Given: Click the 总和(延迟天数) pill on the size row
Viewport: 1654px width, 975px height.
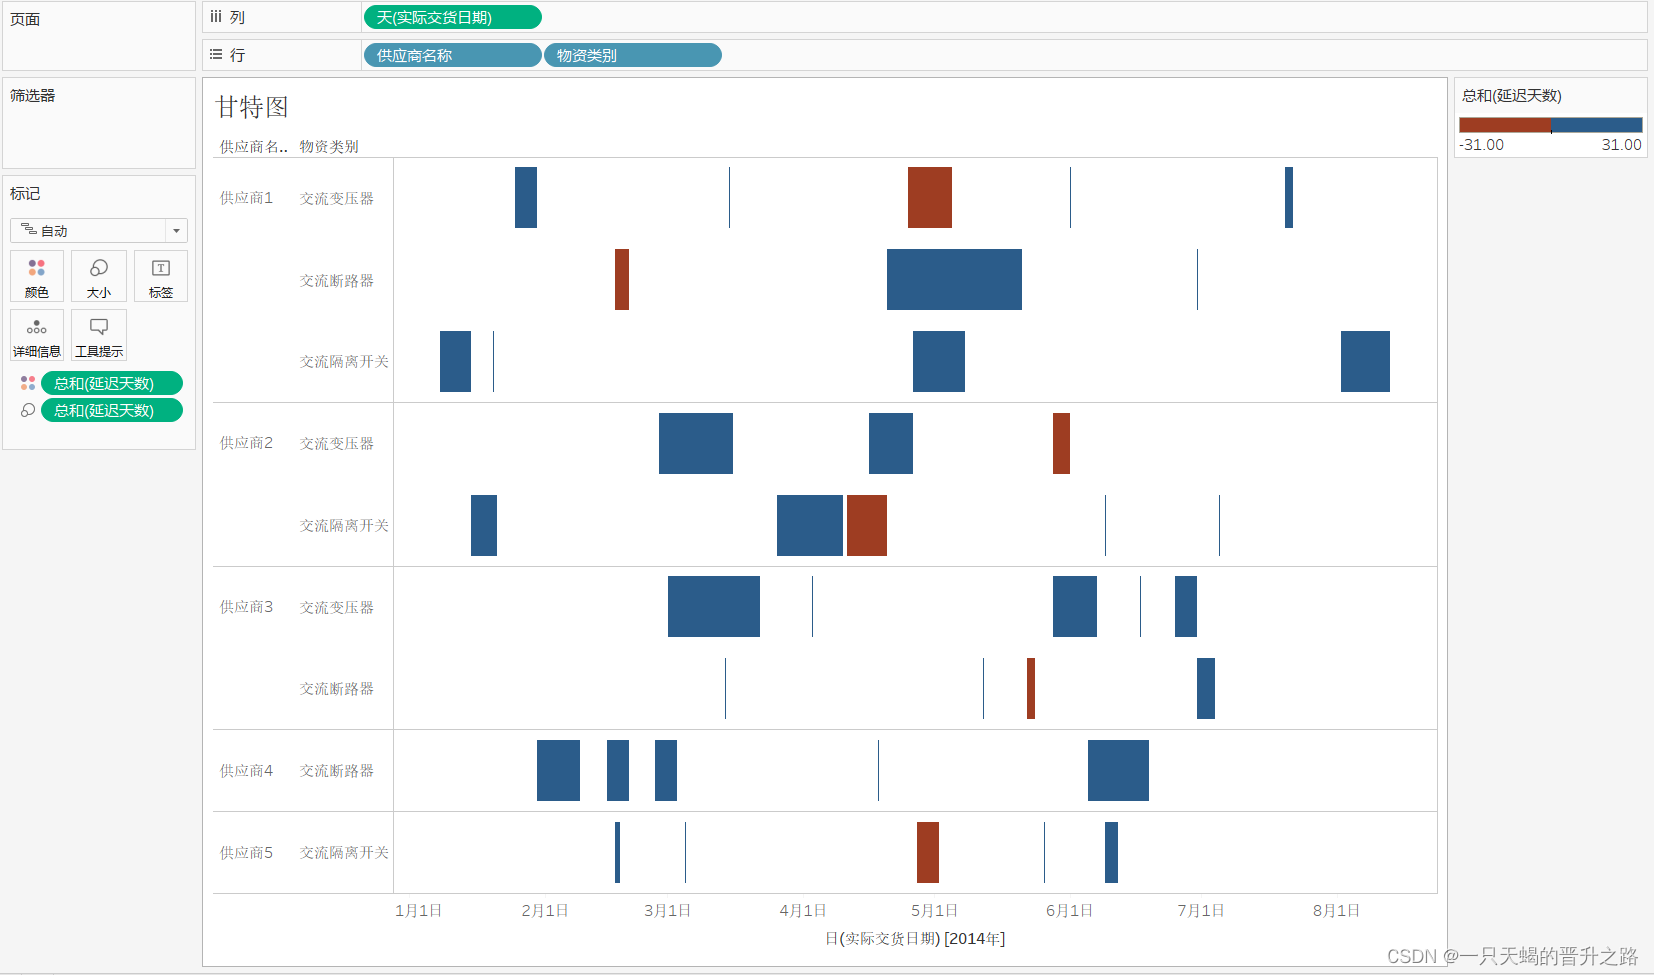Looking at the screenshot, I should point(112,410).
